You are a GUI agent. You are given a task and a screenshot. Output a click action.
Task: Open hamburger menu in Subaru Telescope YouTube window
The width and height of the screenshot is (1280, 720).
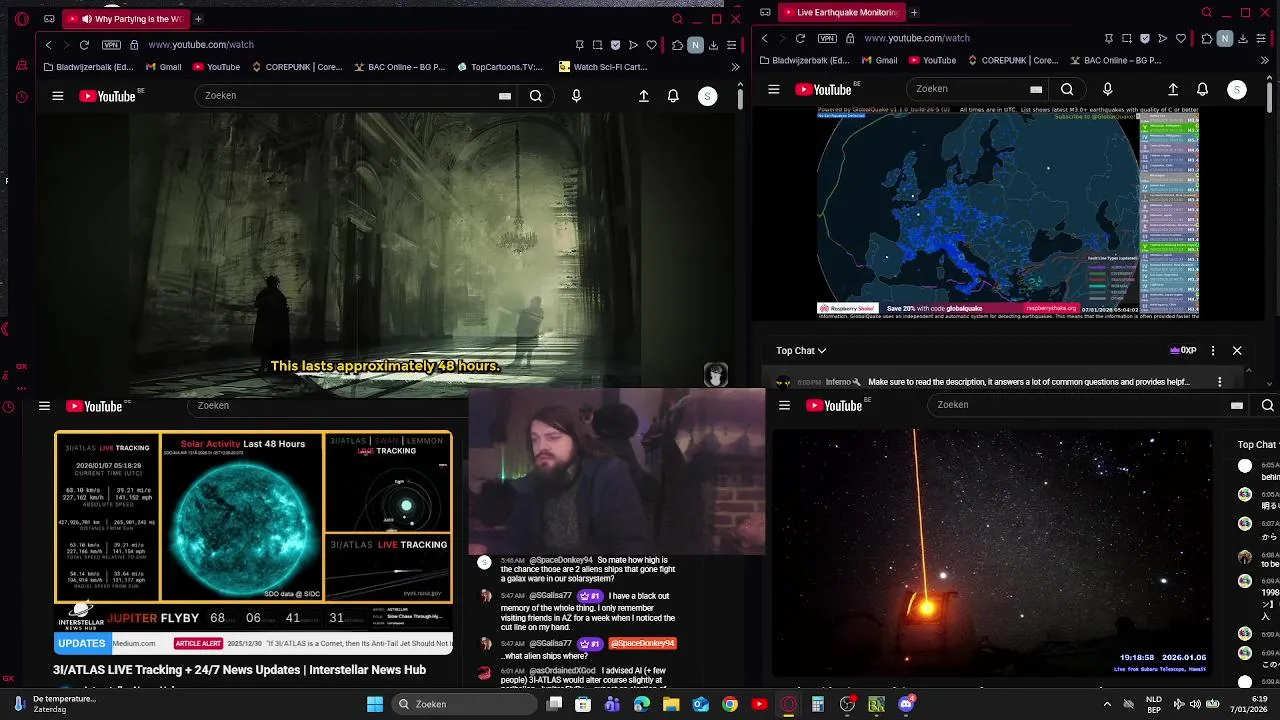[784, 405]
